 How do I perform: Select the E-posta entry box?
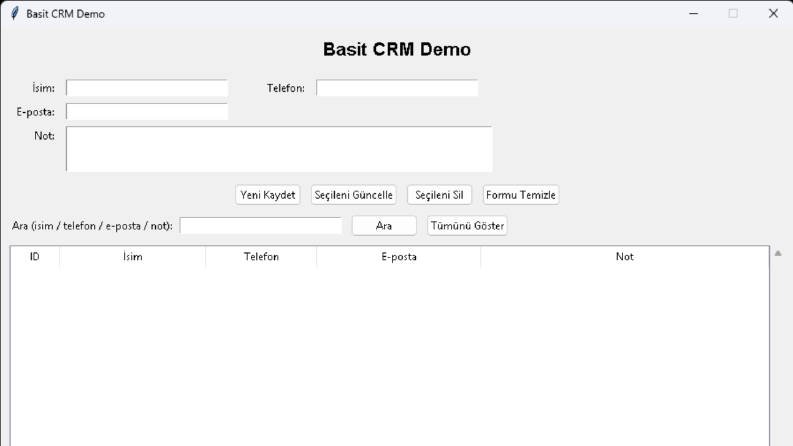tap(147, 112)
